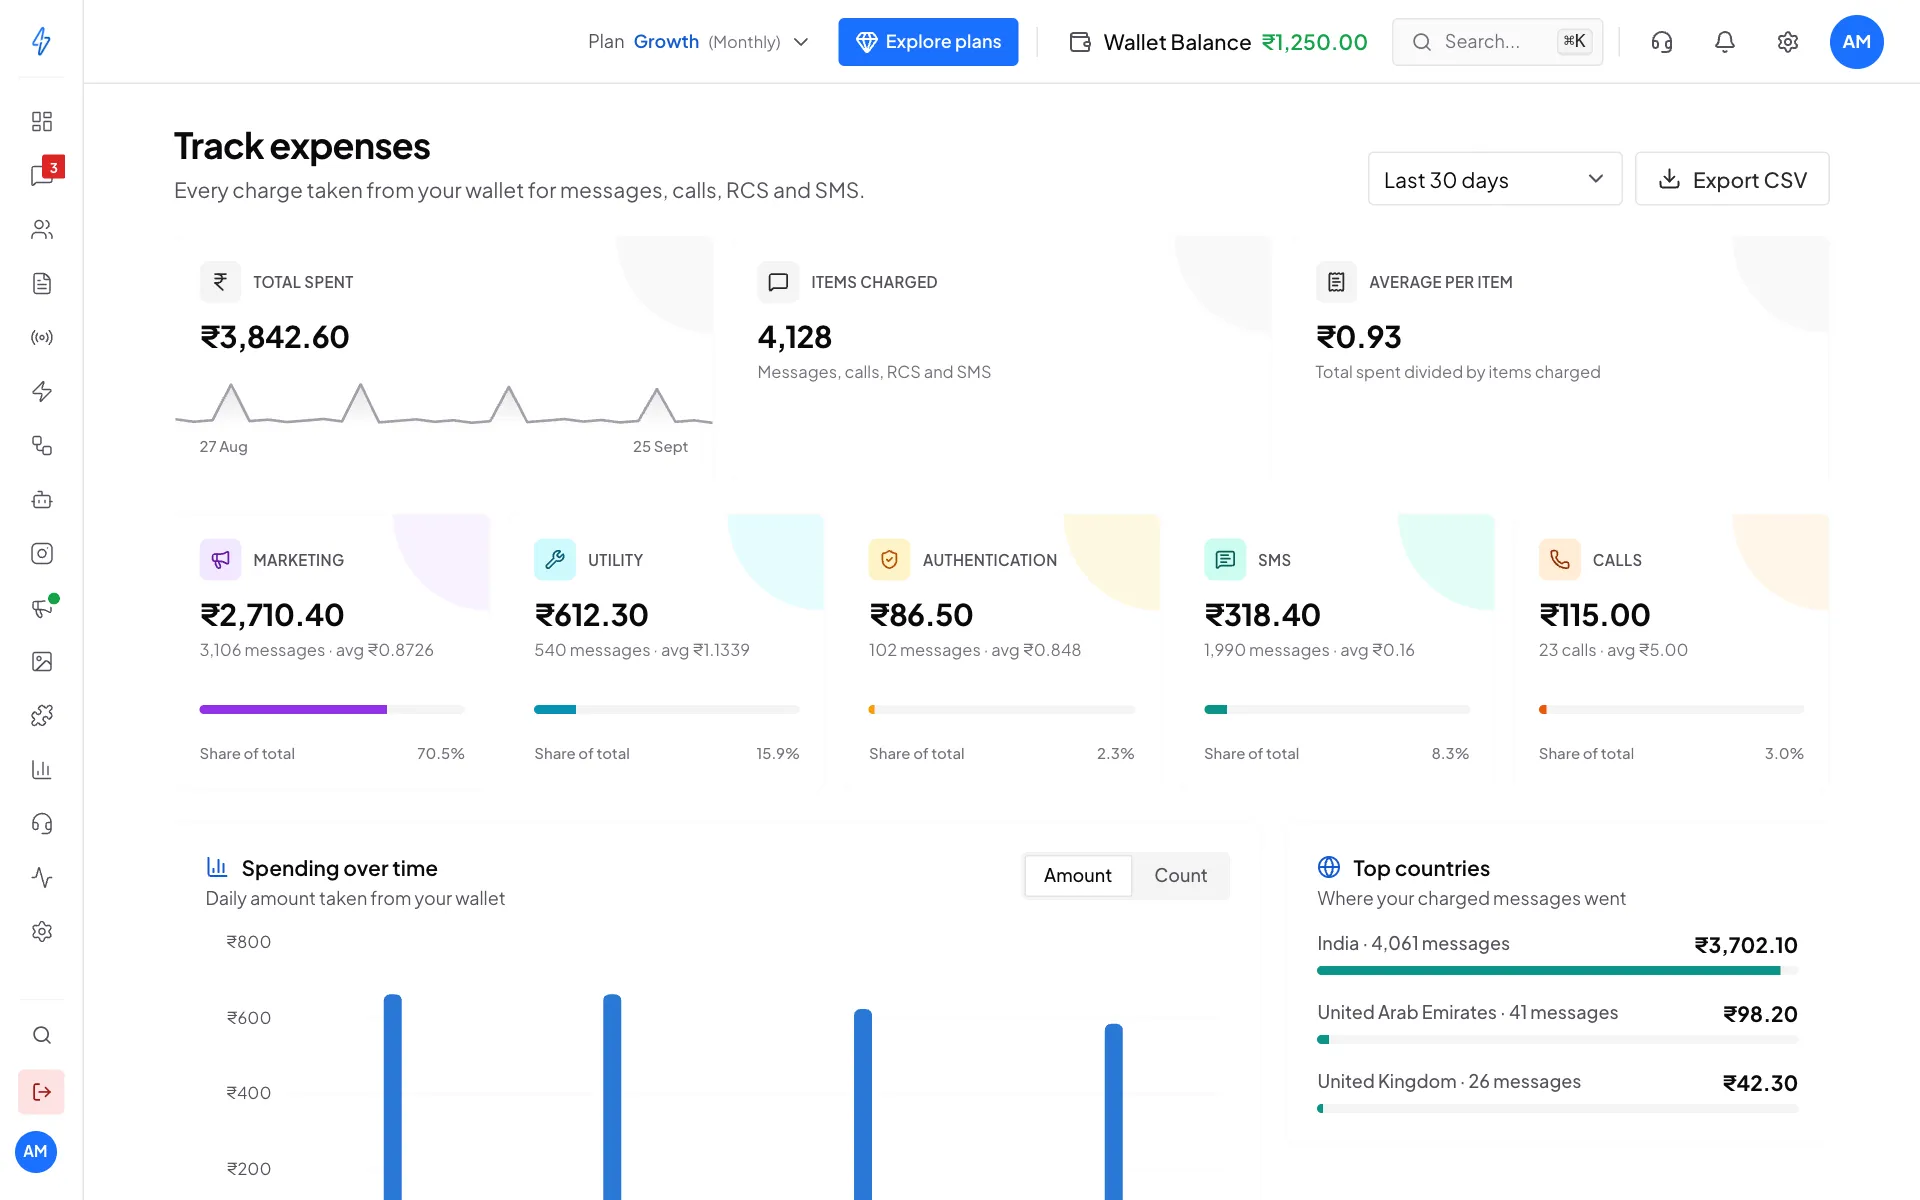Open the Instagram icon in sidebar
1920x1200 pixels.
(41, 553)
